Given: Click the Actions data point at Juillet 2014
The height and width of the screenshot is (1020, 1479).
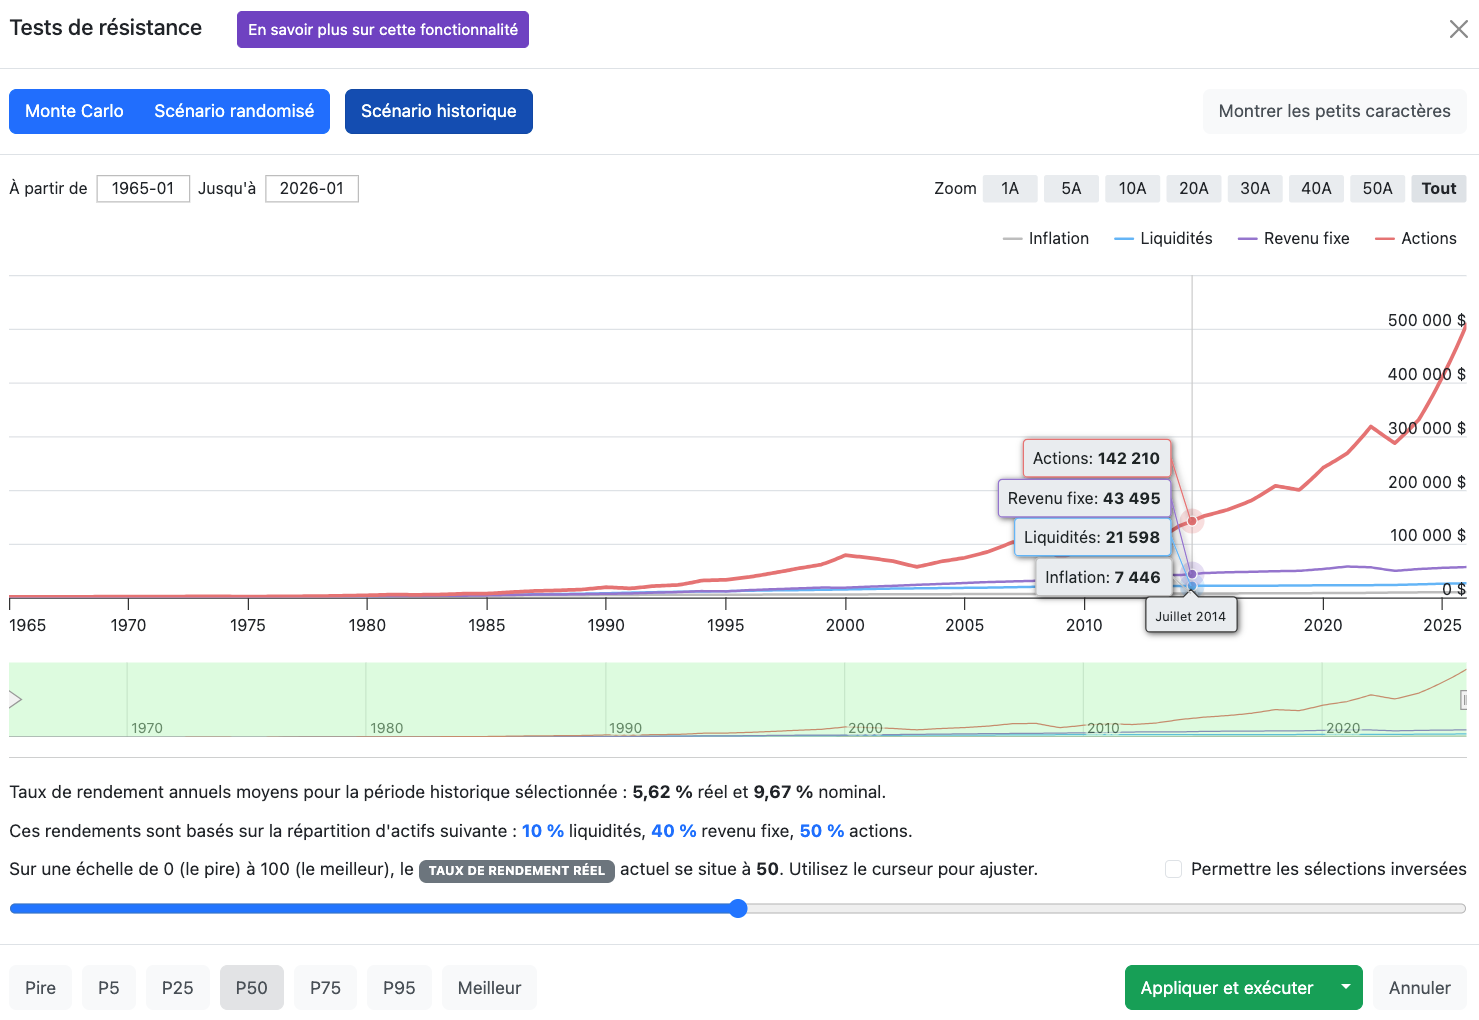Looking at the screenshot, I should 1192,521.
